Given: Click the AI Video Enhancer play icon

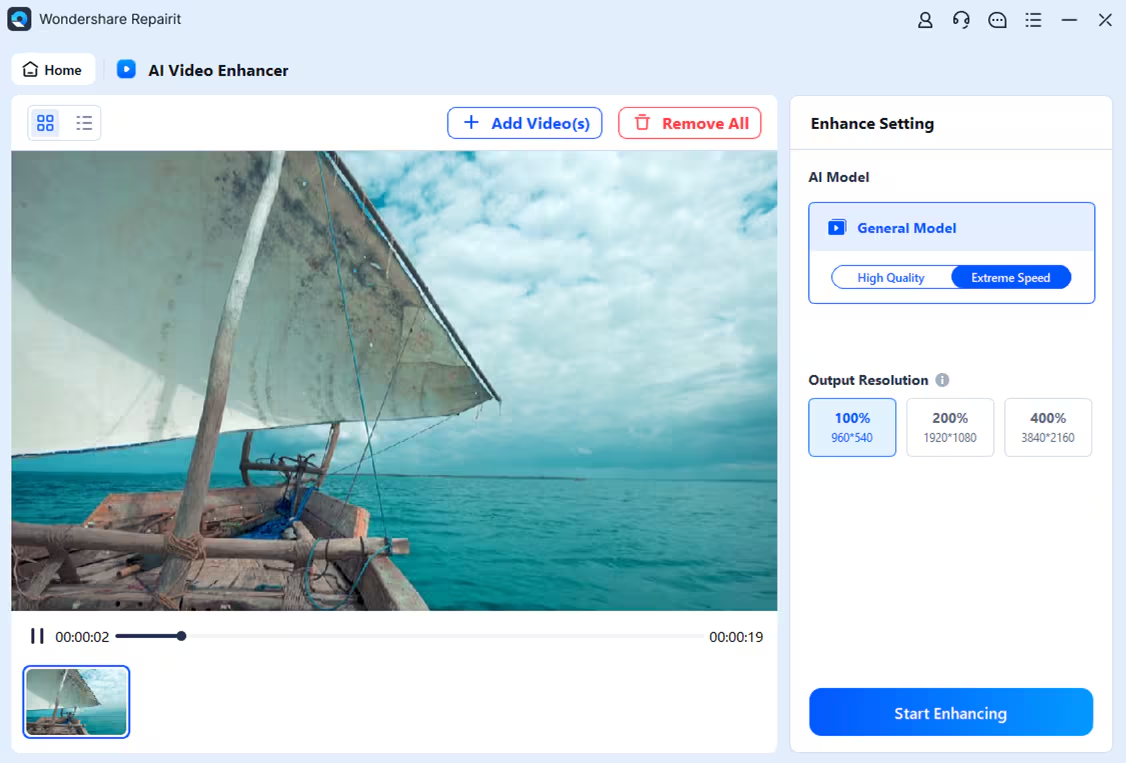Looking at the screenshot, I should tap(126, 70).
